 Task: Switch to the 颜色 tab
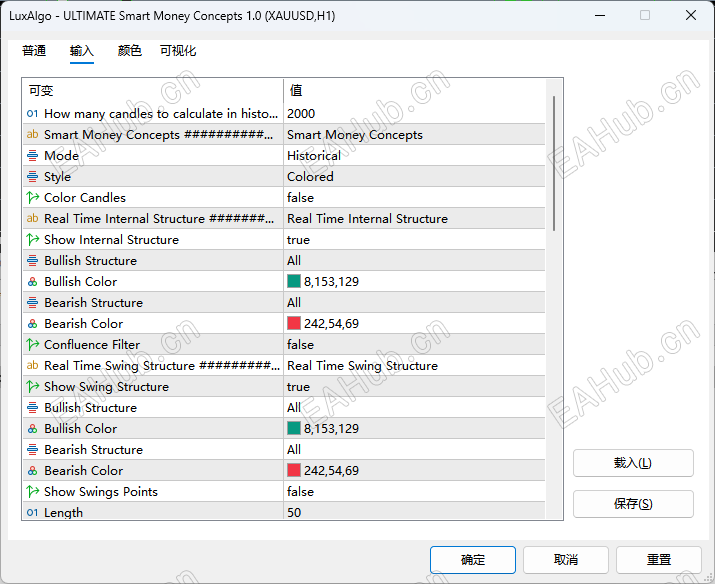click(x=130, y=51)
